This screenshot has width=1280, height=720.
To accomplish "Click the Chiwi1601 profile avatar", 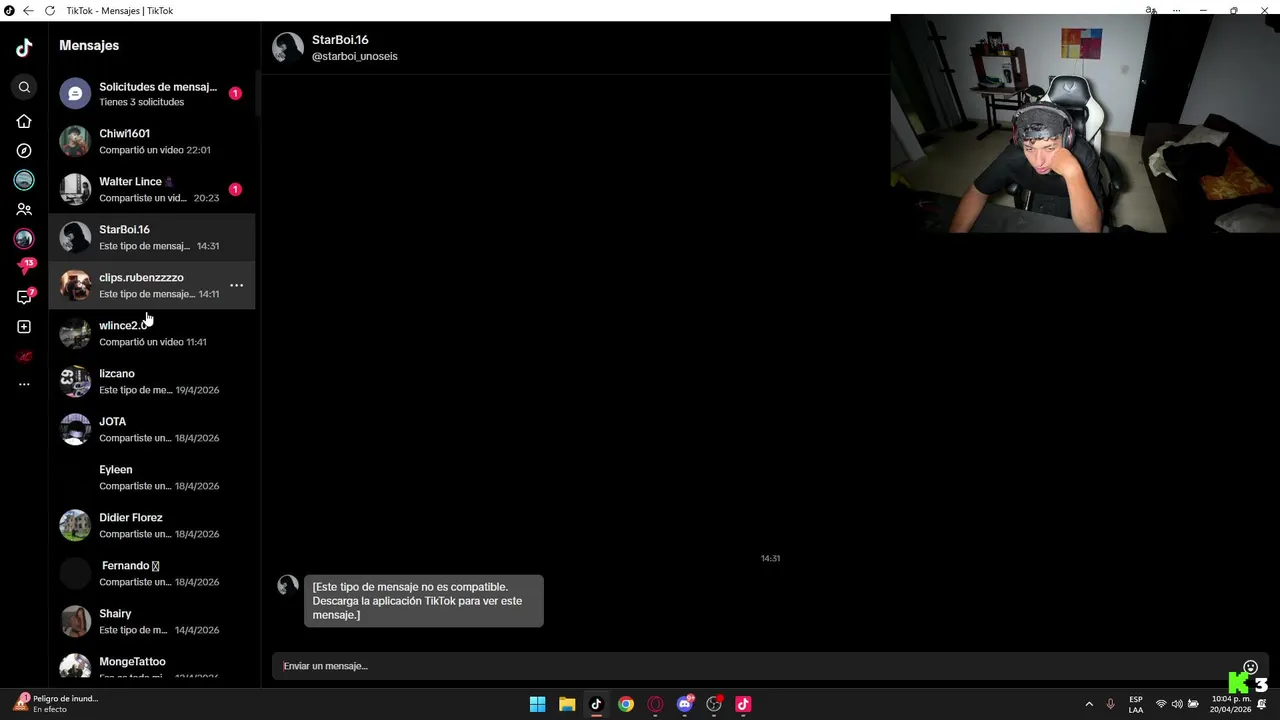I will [75, 141].
